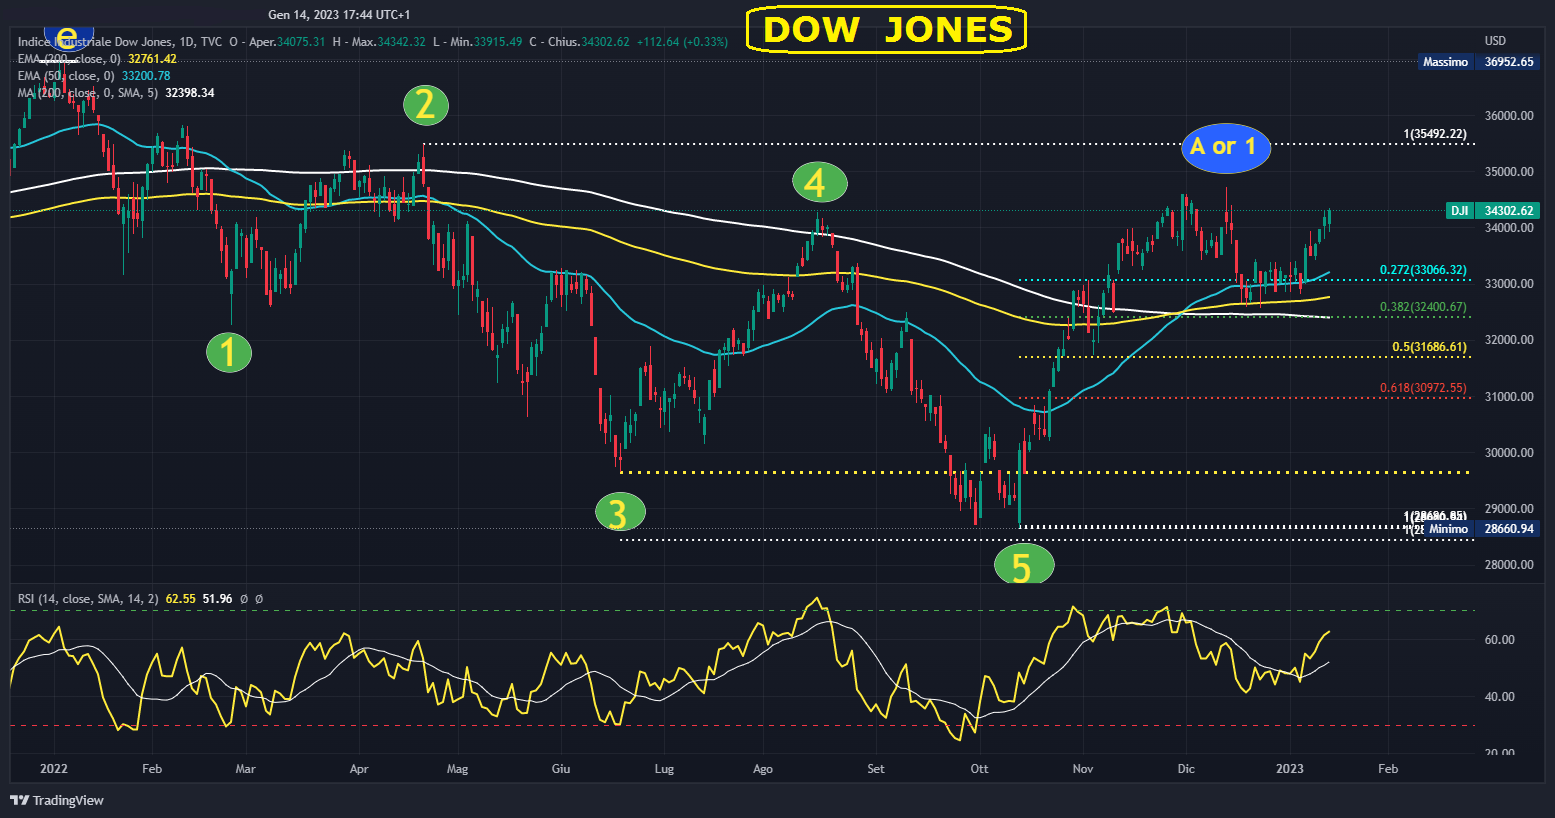1555x818 pixels.
Task: Click the 30000.00 price axis tick
Action: [x=1509, y=453]
